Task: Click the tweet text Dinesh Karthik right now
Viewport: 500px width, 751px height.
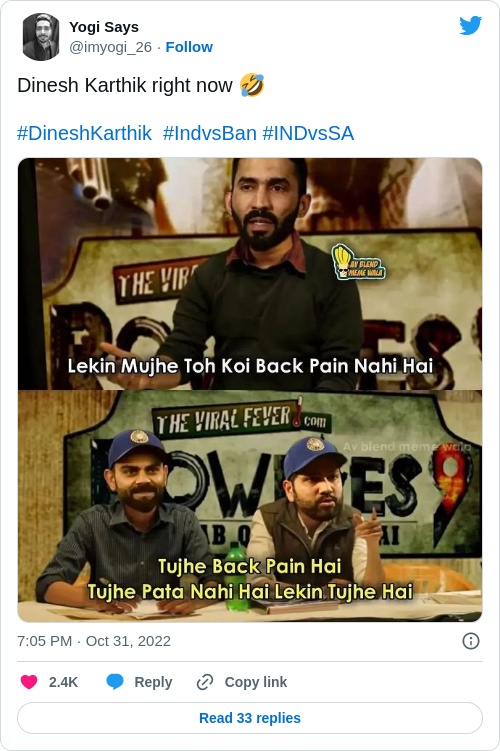Action: tap(125, 85)
